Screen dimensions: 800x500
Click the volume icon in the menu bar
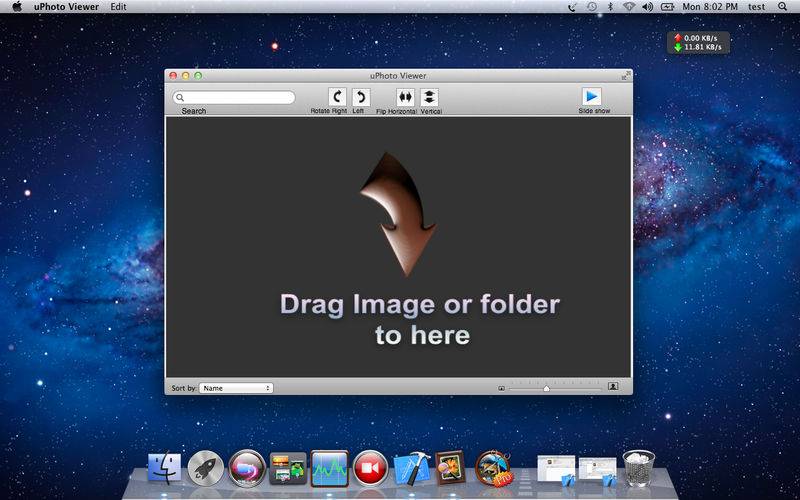click(647, 7)
